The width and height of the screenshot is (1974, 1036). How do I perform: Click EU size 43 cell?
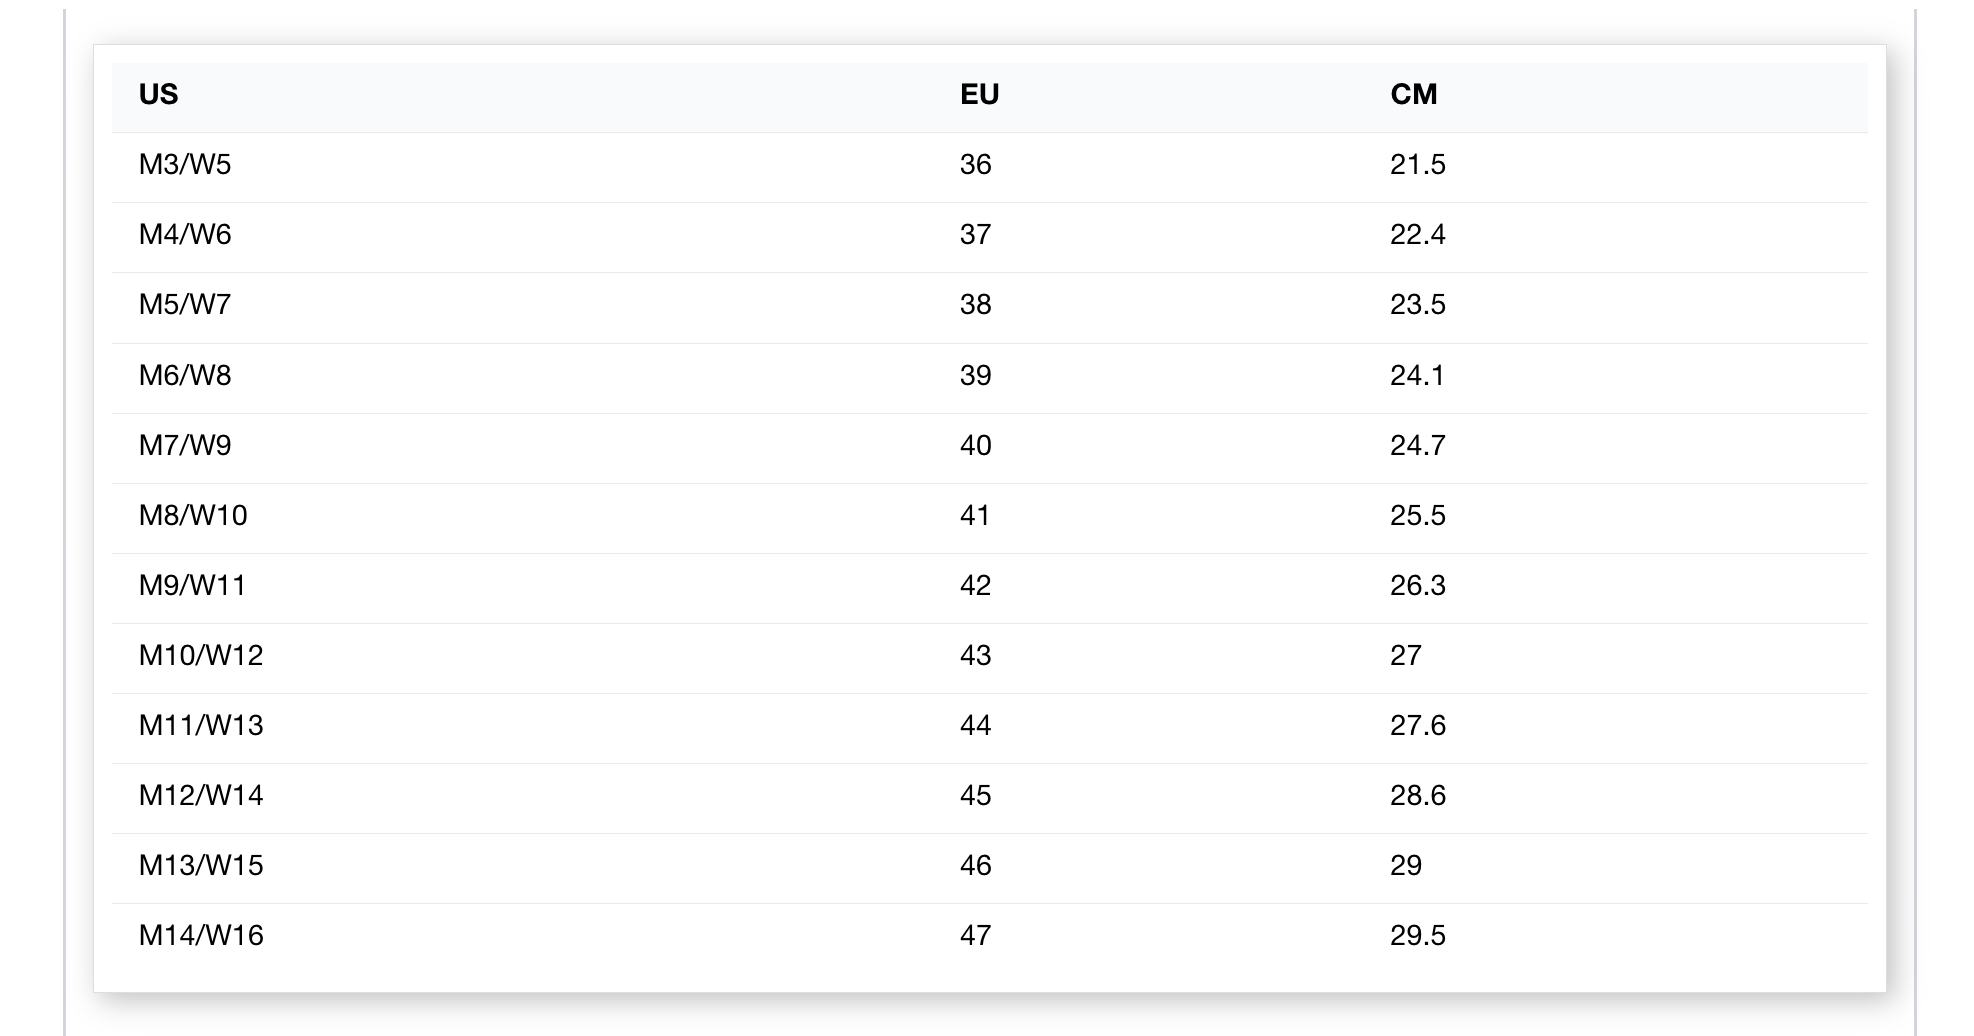coord(975,655)
